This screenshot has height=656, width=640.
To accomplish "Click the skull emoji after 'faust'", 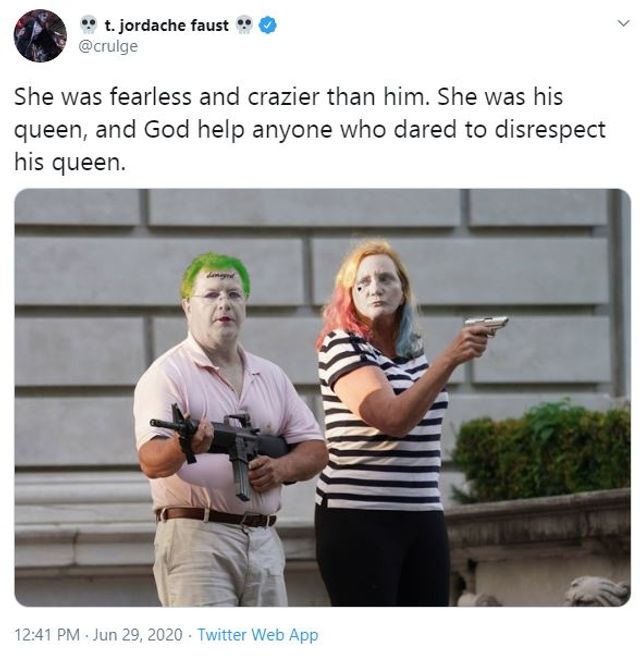I will pos(244,25).
